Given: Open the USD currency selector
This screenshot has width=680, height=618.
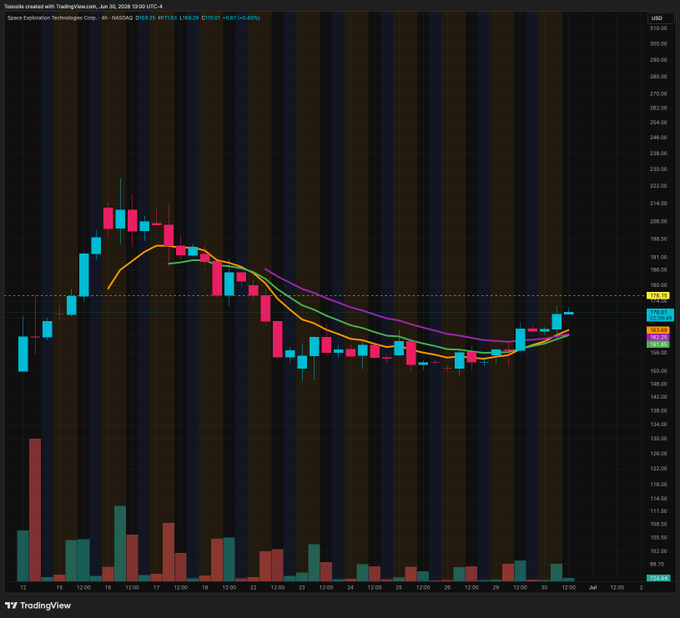Looking at the screenshot, I should [x=661, y=18].
